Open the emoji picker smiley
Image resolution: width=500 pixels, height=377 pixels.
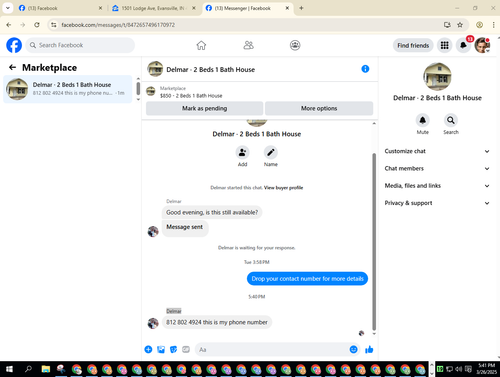pos(354,349)
